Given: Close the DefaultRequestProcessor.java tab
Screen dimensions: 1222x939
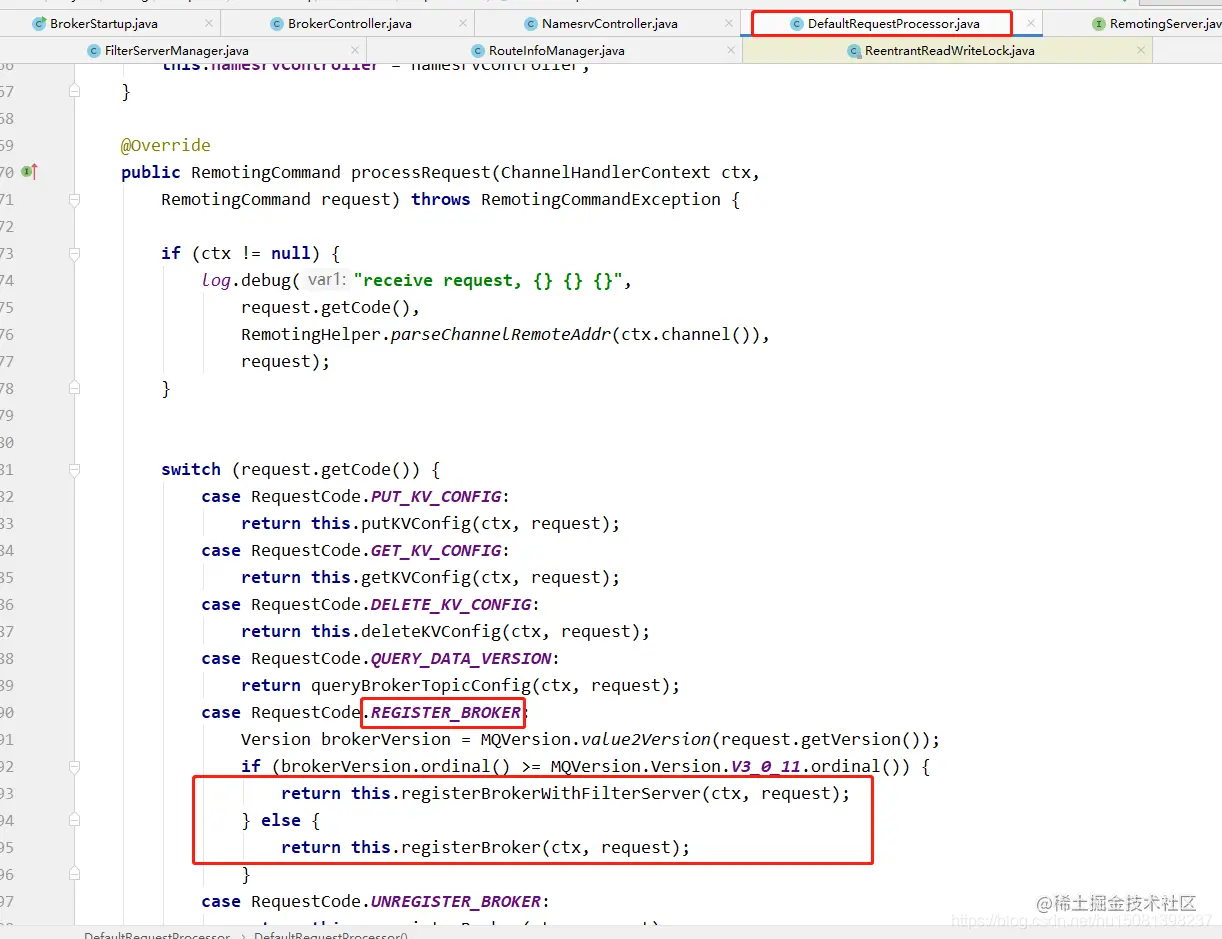Looking at the screenshot, I should pyautogui.click(x=1031, y=23).
